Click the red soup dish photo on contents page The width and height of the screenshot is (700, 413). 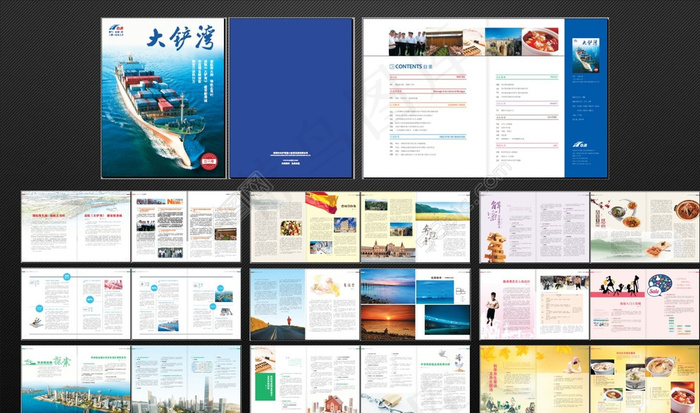tap(540, 41)
